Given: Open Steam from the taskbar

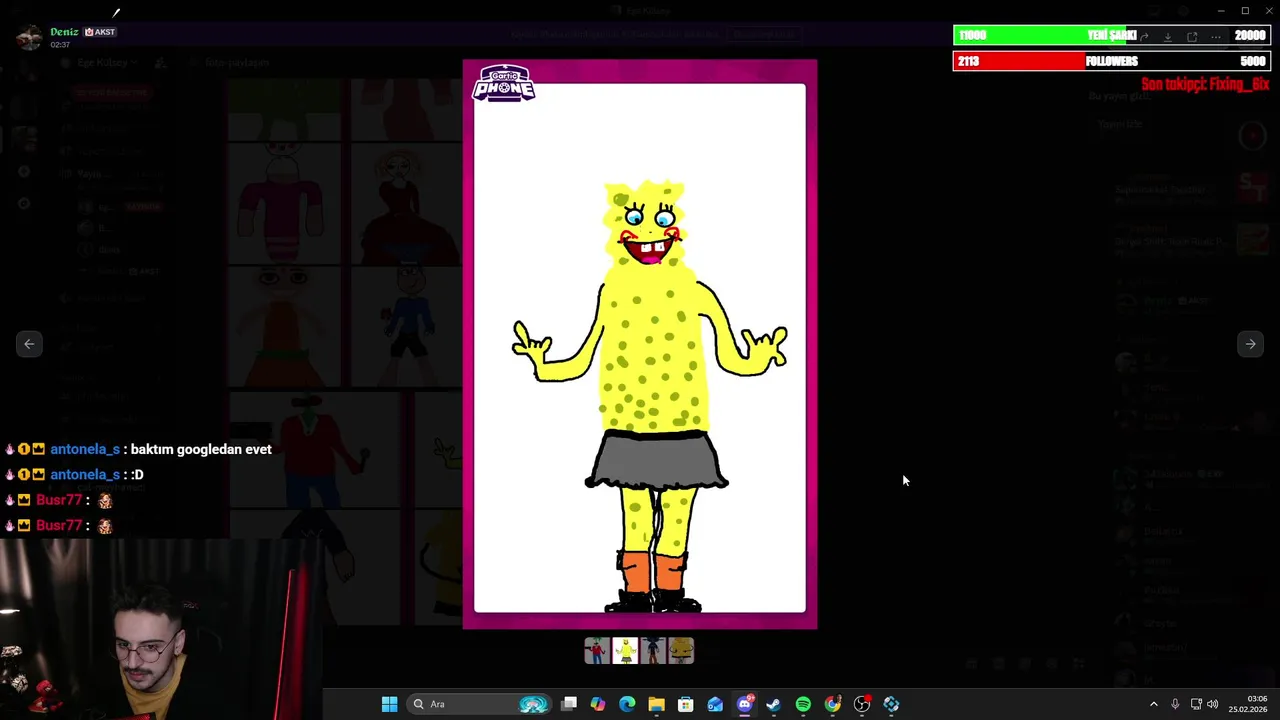Looking at the screenshot, I should coord(774,704).
